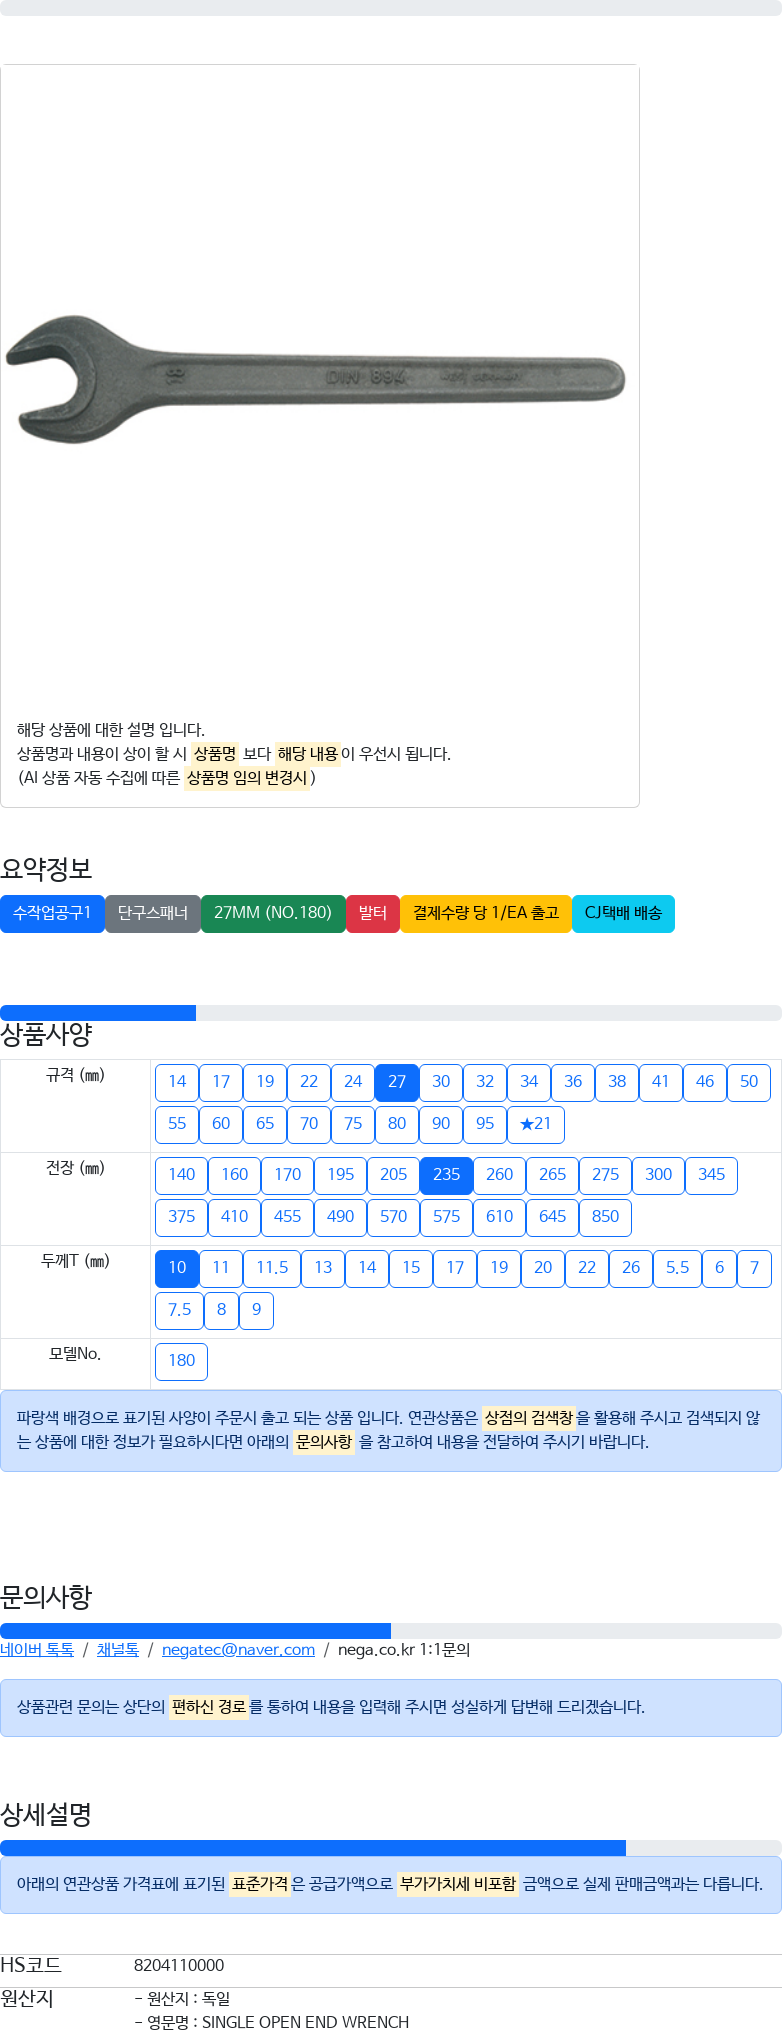Select 260 in 전장 length options

coord(499,1175)
